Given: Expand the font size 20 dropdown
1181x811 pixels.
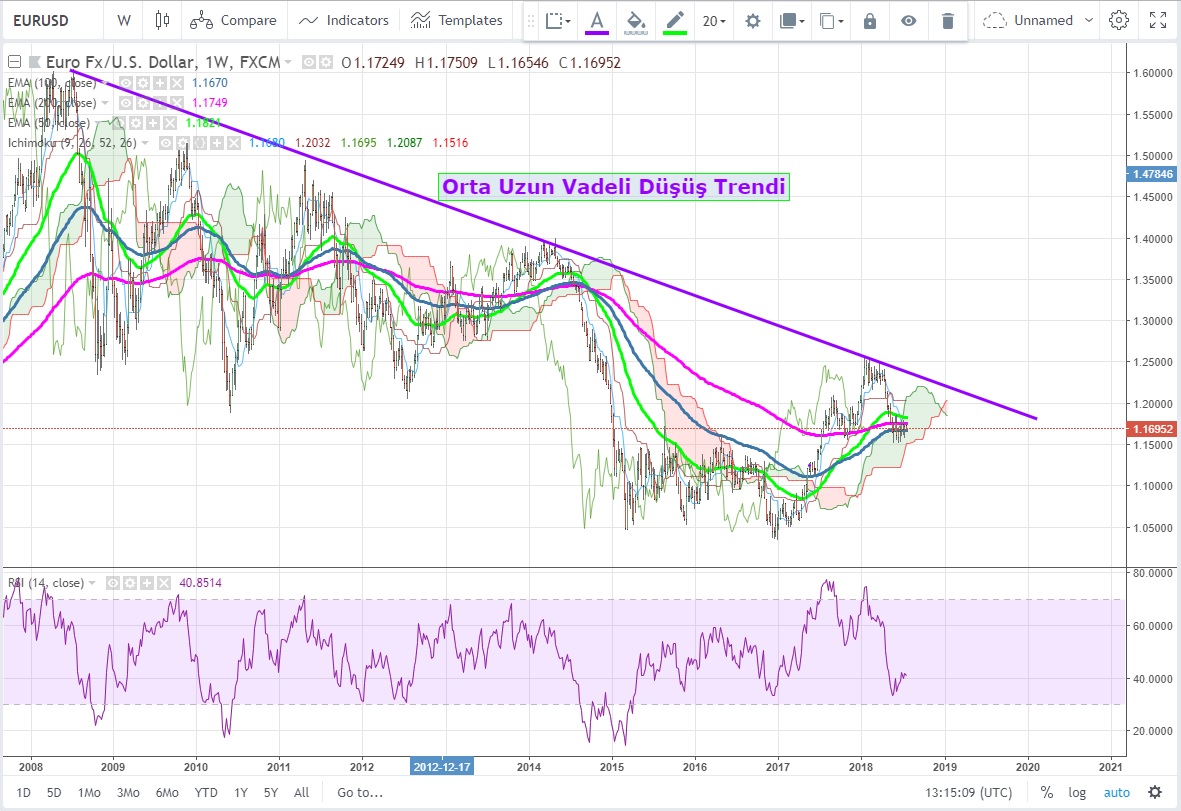Looking at the screenshot, I should [x=714, y=20].
